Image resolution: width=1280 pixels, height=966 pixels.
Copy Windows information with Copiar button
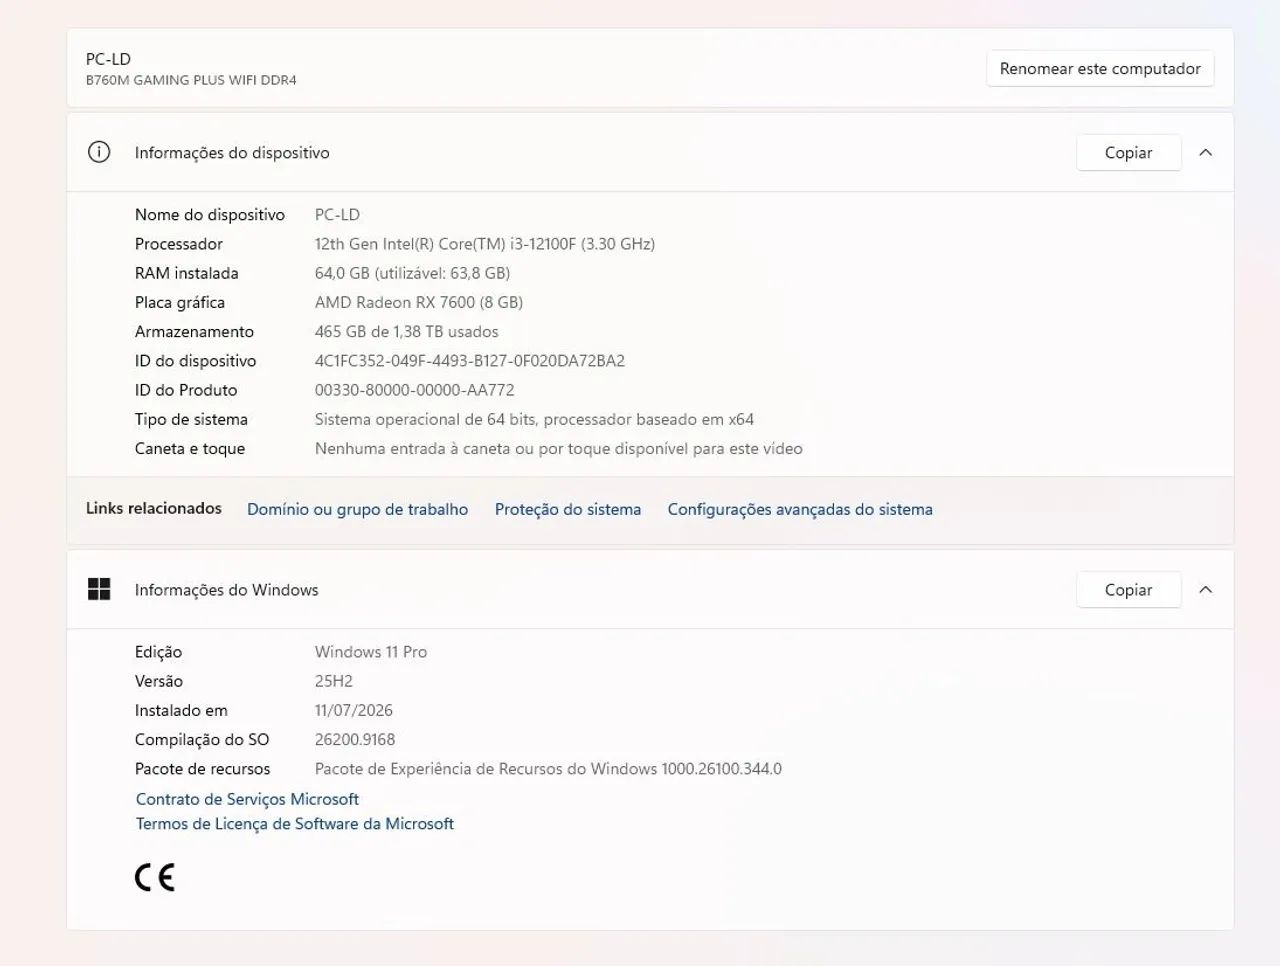point(1128,589)
